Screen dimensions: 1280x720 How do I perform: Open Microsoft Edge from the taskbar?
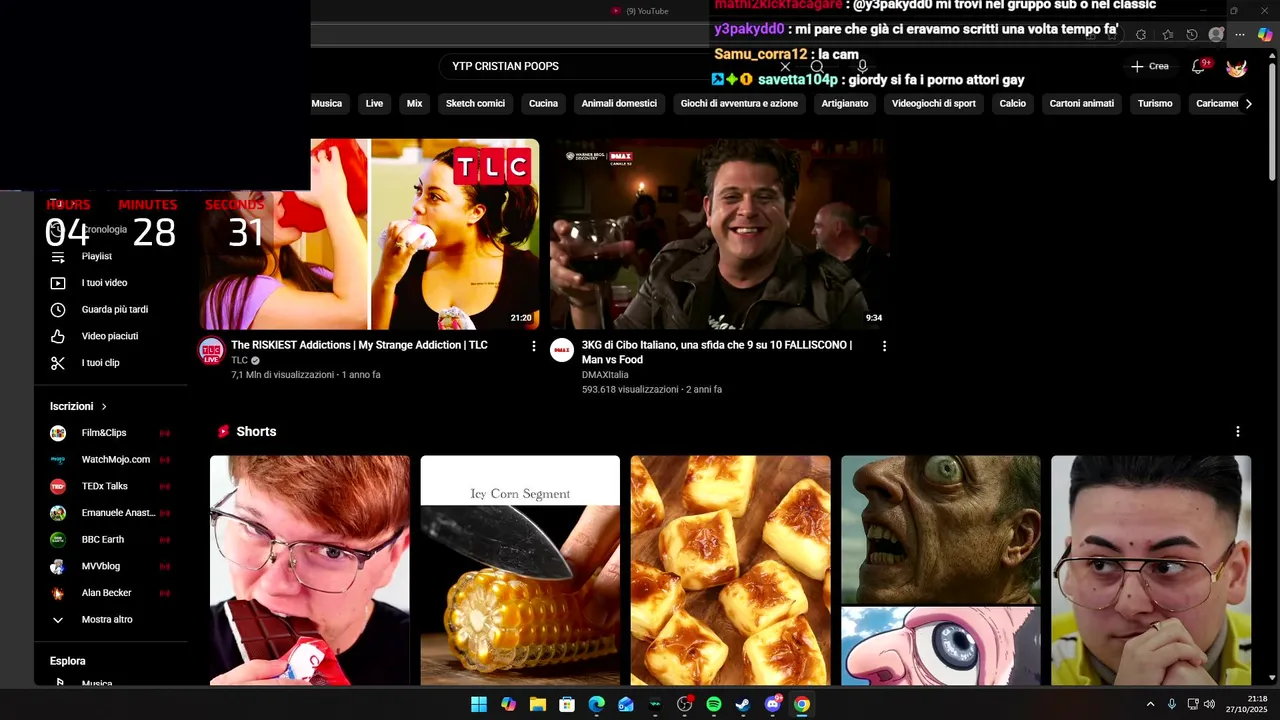tap(597, 704)
